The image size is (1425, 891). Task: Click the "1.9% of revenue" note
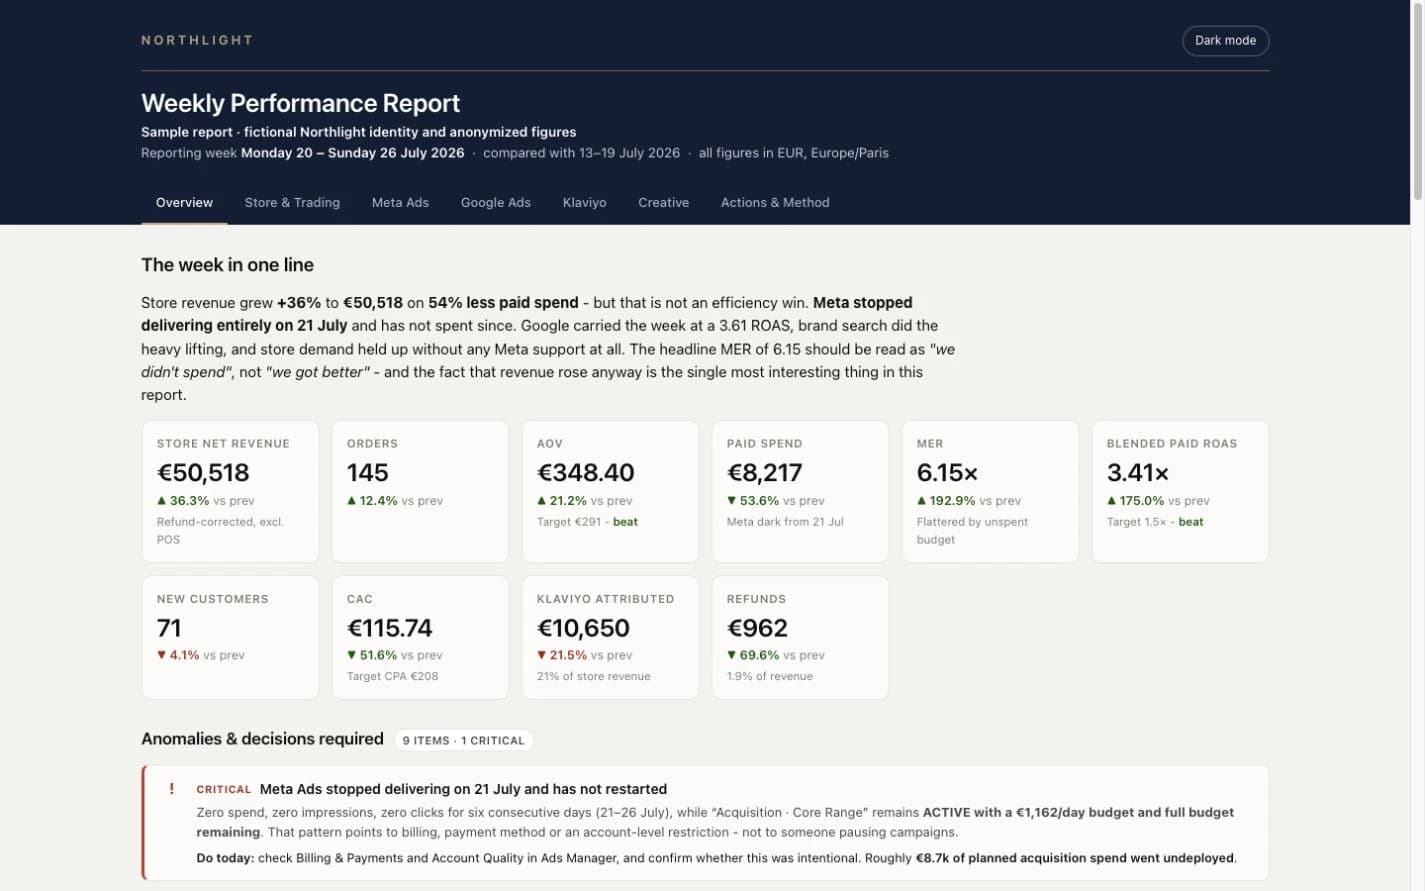pyautogui.click(x=769, y=677)
